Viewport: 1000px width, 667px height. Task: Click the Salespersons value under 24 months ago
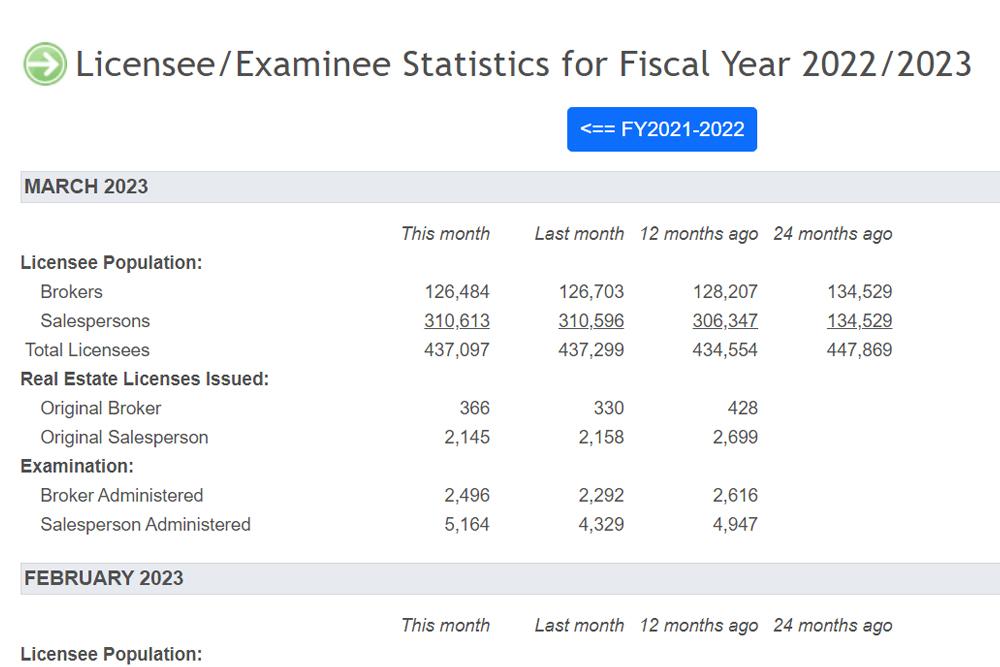click(859, 321)
